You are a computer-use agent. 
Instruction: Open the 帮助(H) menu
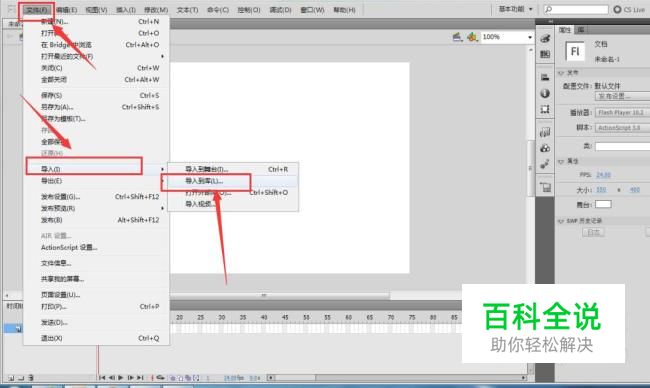[x=344, y=10]
